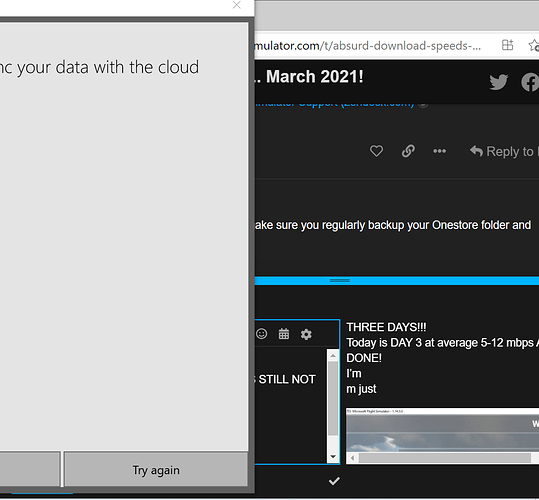Open the Support (zendesk.com) link
This screenshot has height=500, width=539.
coord(334,104)
